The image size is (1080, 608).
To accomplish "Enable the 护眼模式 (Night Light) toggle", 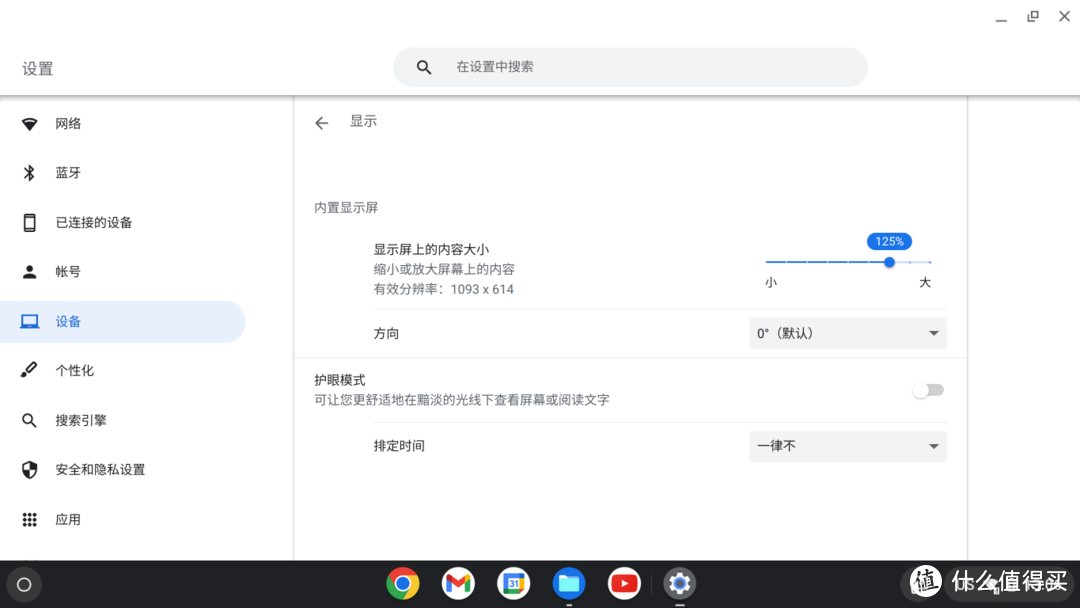I will click(x=928, y=390).
